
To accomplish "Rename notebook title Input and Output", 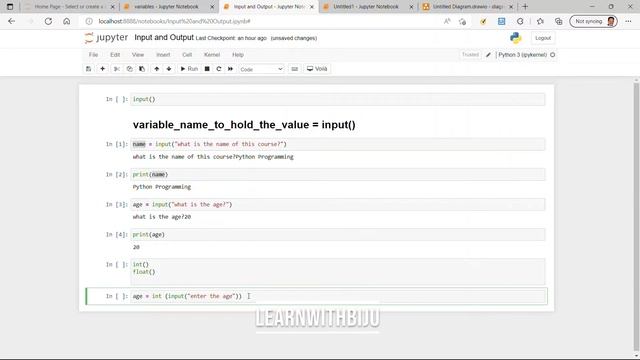I will click(164, 38).
